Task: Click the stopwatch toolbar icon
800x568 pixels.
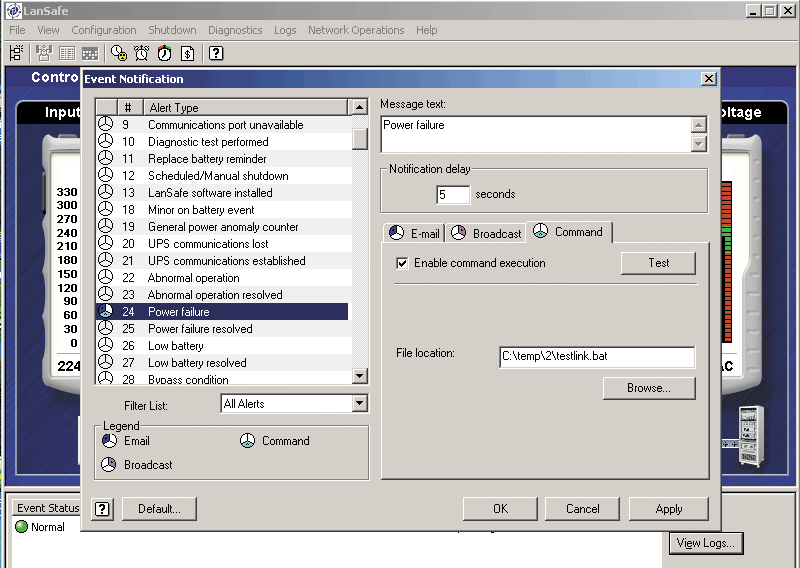Action: coord(164,53)
